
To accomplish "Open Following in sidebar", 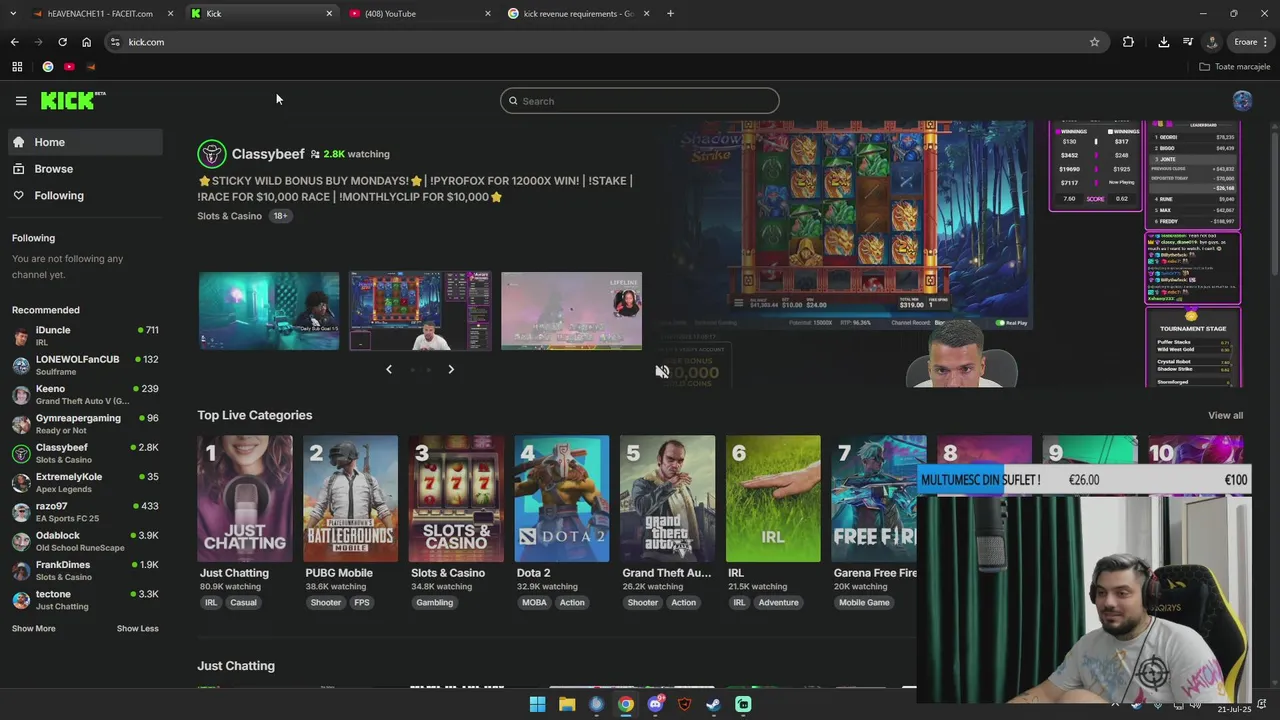I will [85, 195].
